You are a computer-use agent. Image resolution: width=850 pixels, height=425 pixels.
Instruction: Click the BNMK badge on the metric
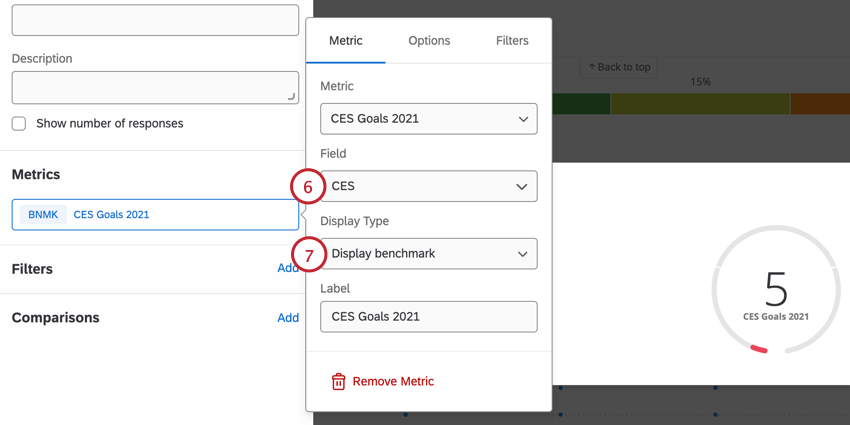tap(43, 214)
